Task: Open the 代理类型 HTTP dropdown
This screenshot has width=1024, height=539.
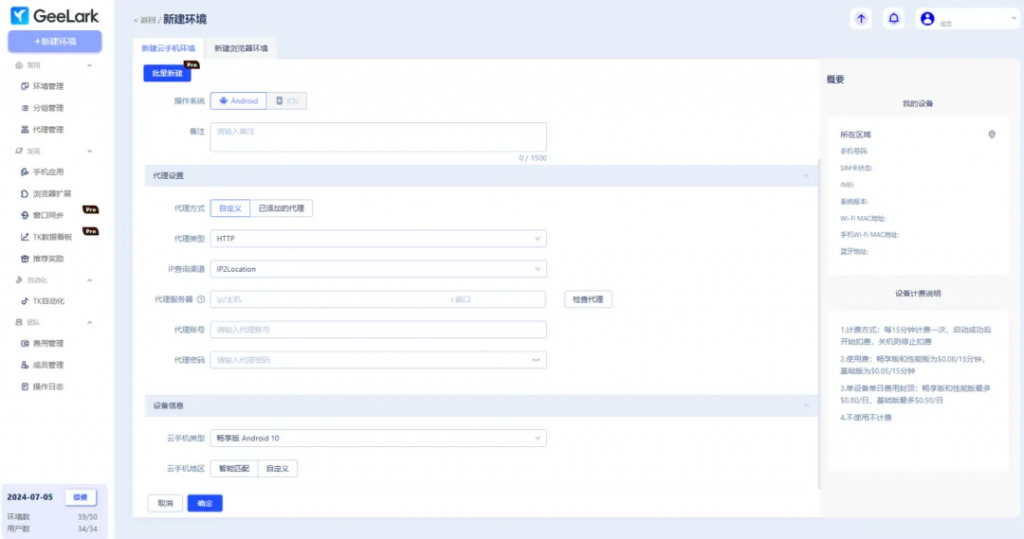Action: coord(378,239)
